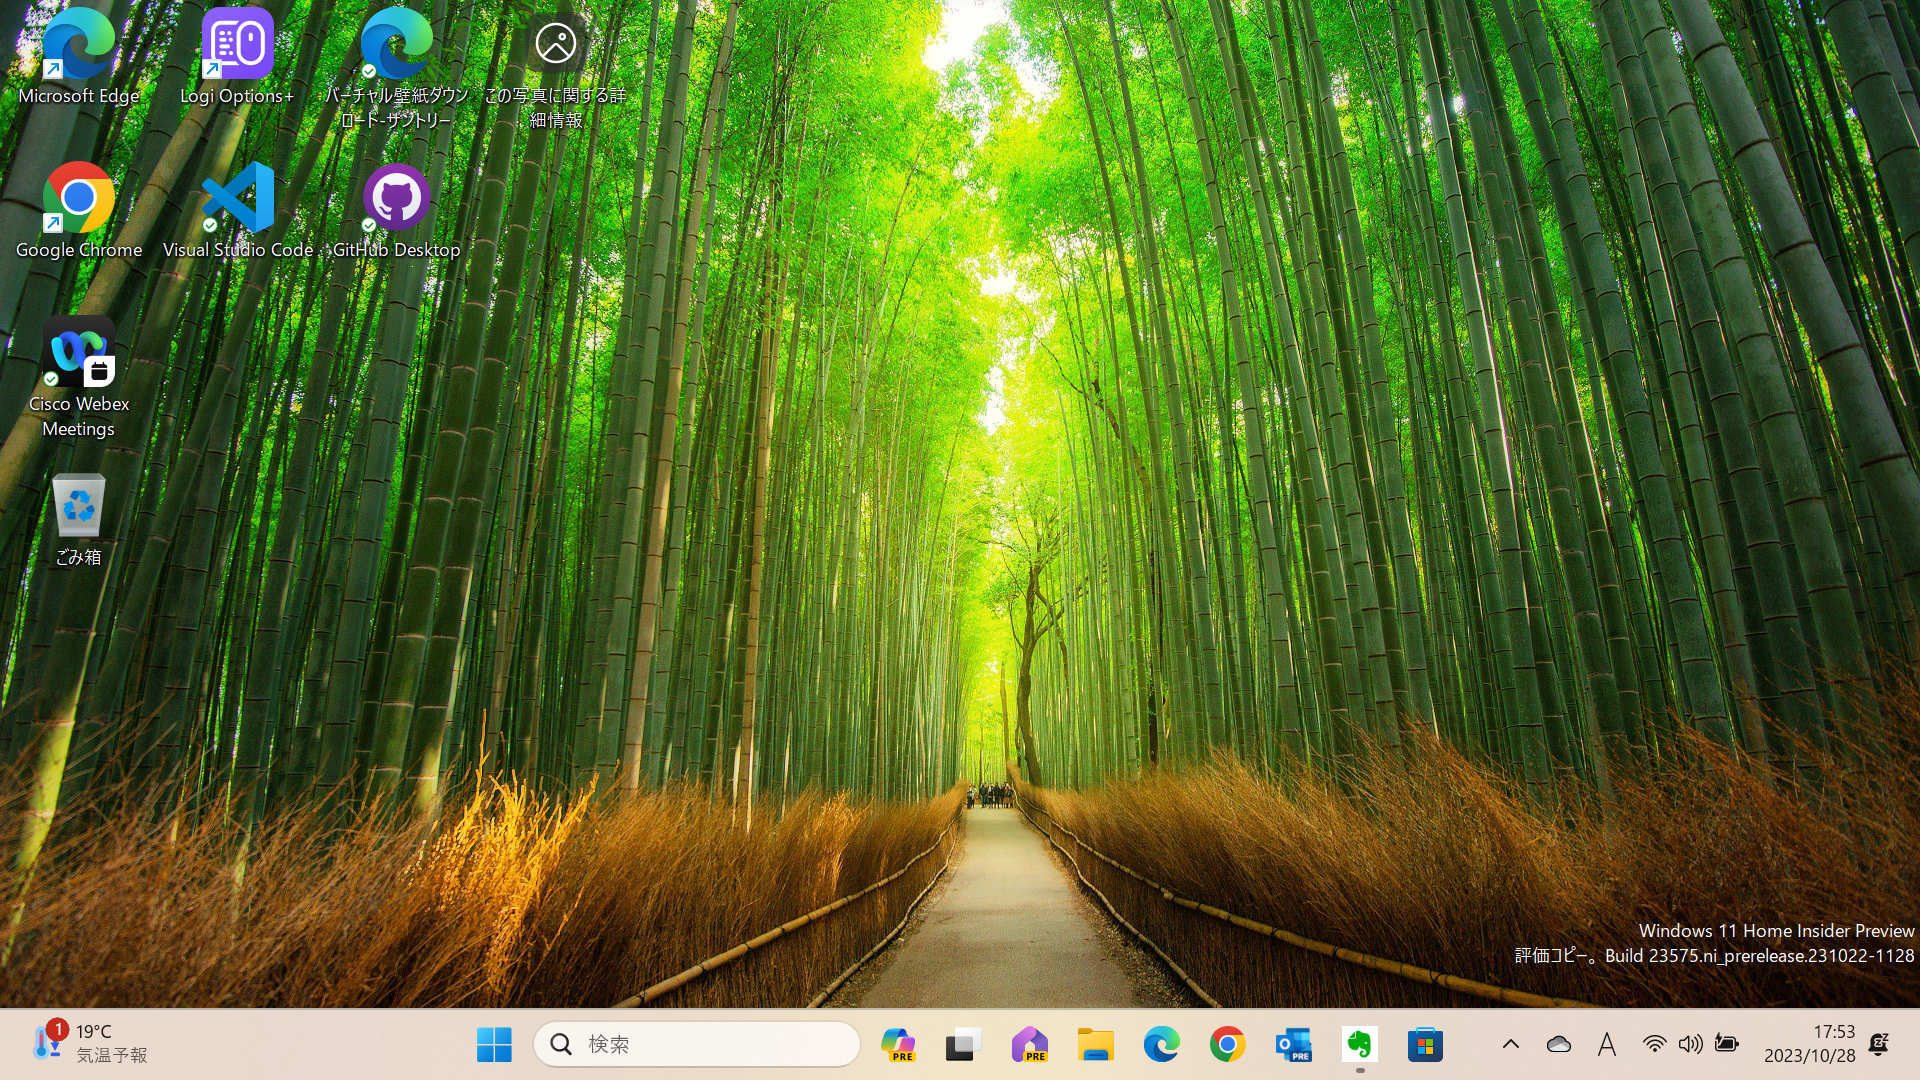Click the 検索 taskbar search box
Image resolution: width=1920 pixels, height=1080 pixels.
point(697,1045)
